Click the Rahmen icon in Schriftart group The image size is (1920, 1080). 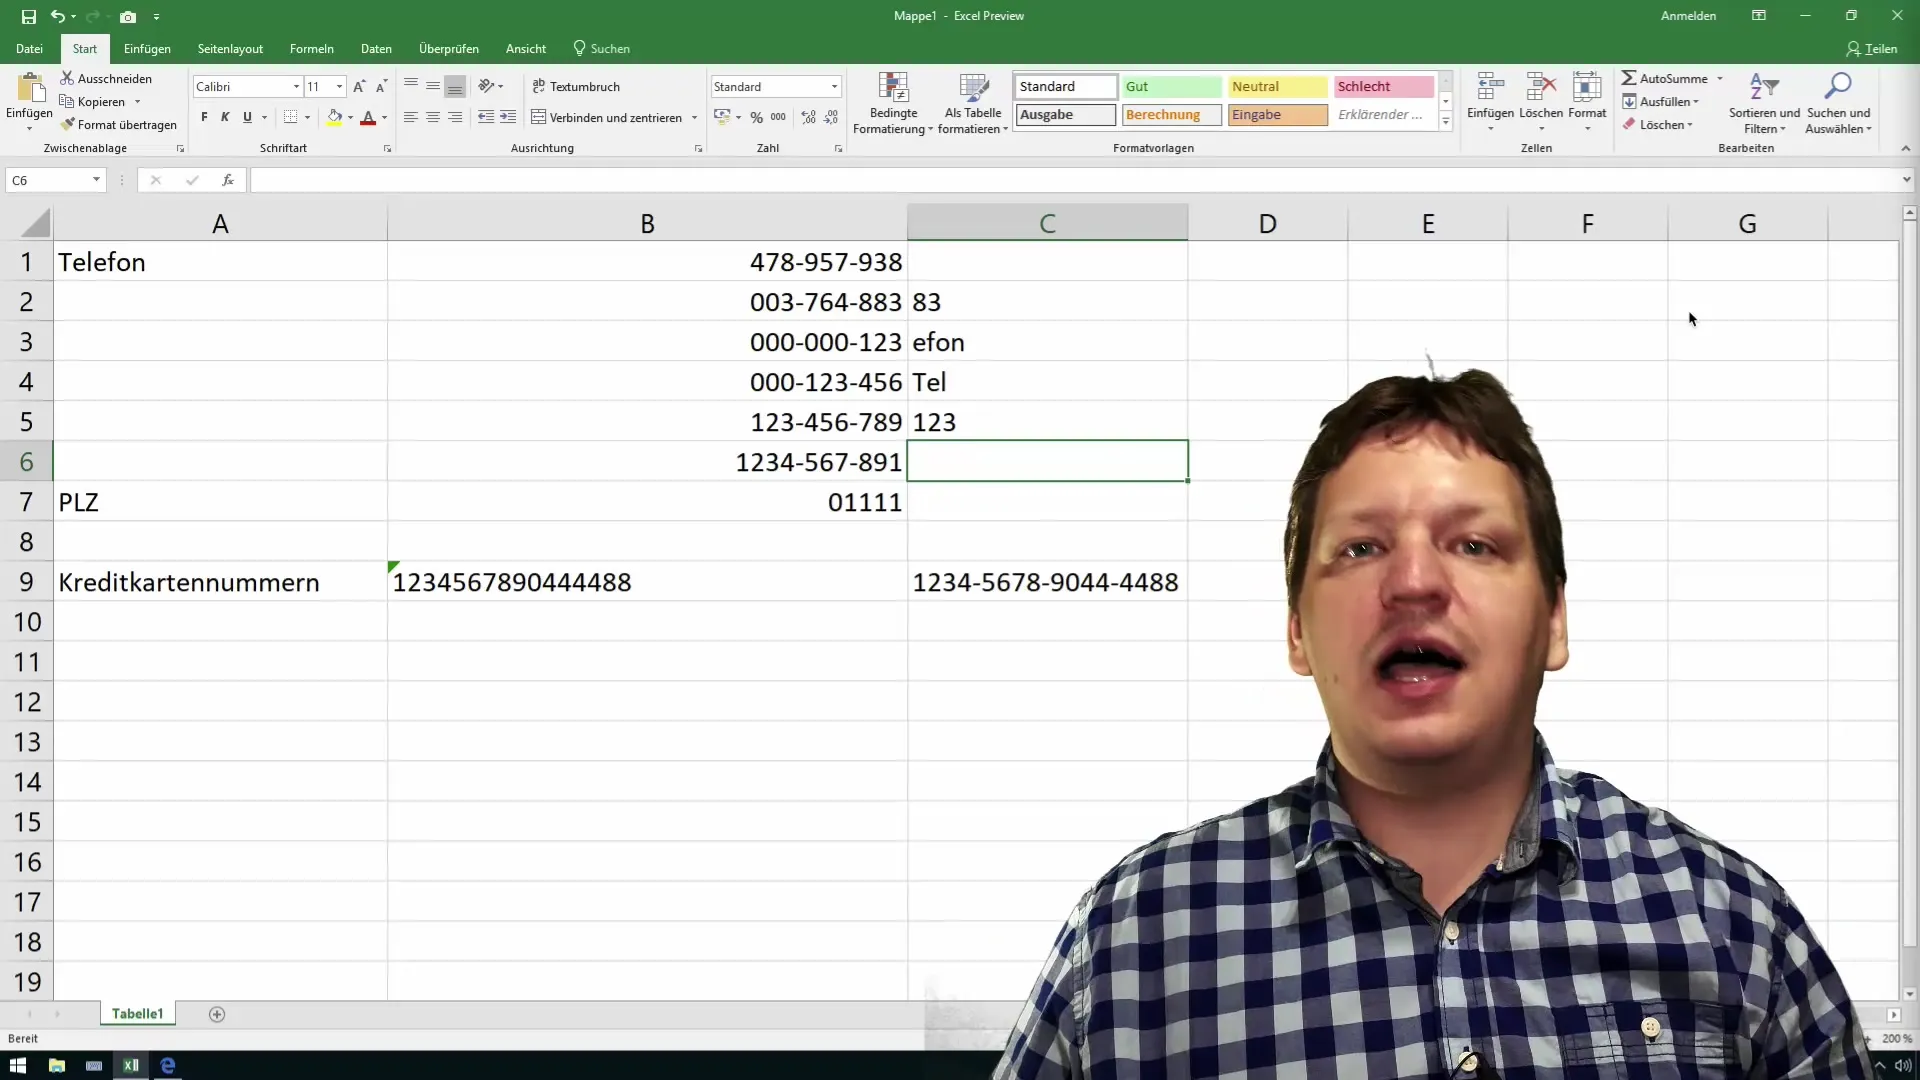(x=289, y=119)
